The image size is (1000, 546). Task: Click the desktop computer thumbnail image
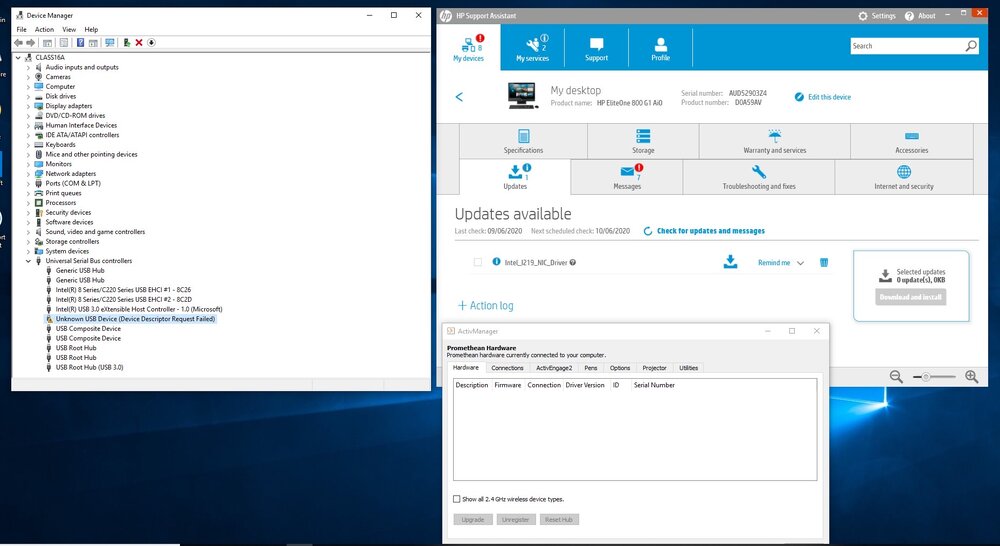pos(523,95)
